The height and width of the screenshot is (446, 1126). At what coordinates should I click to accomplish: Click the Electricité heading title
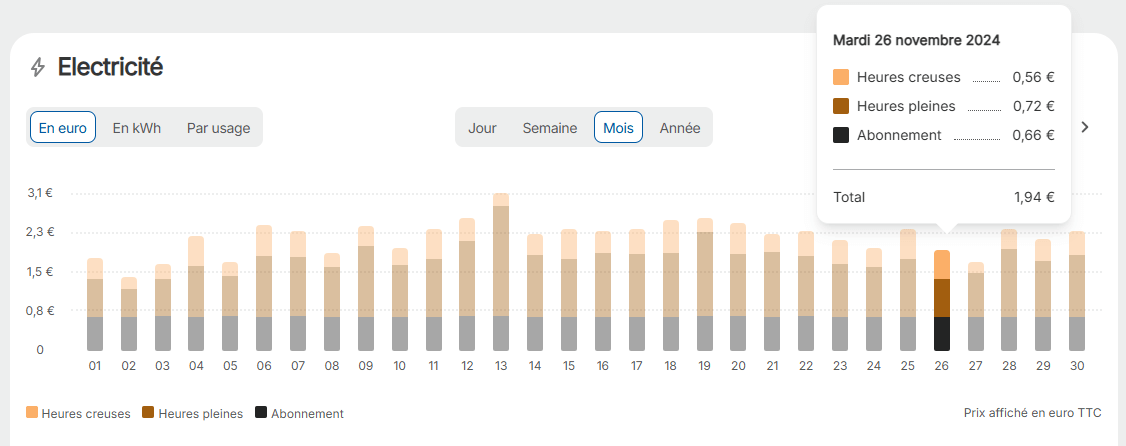[x=111, y=67]
